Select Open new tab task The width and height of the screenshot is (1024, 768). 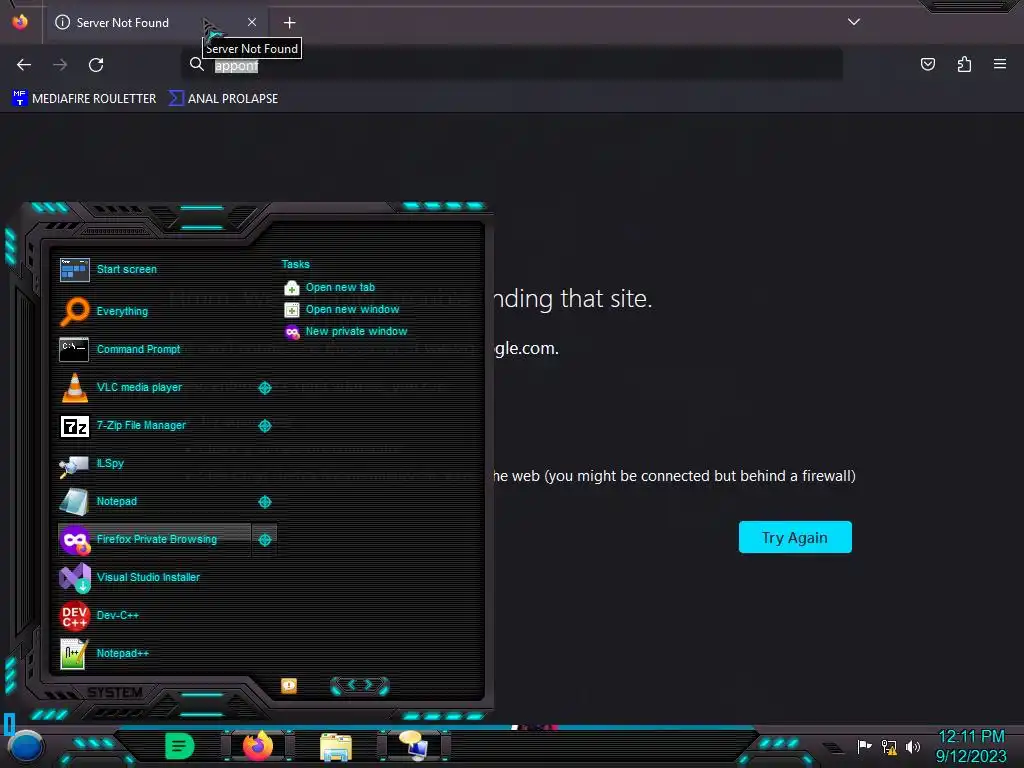(330, 287)
